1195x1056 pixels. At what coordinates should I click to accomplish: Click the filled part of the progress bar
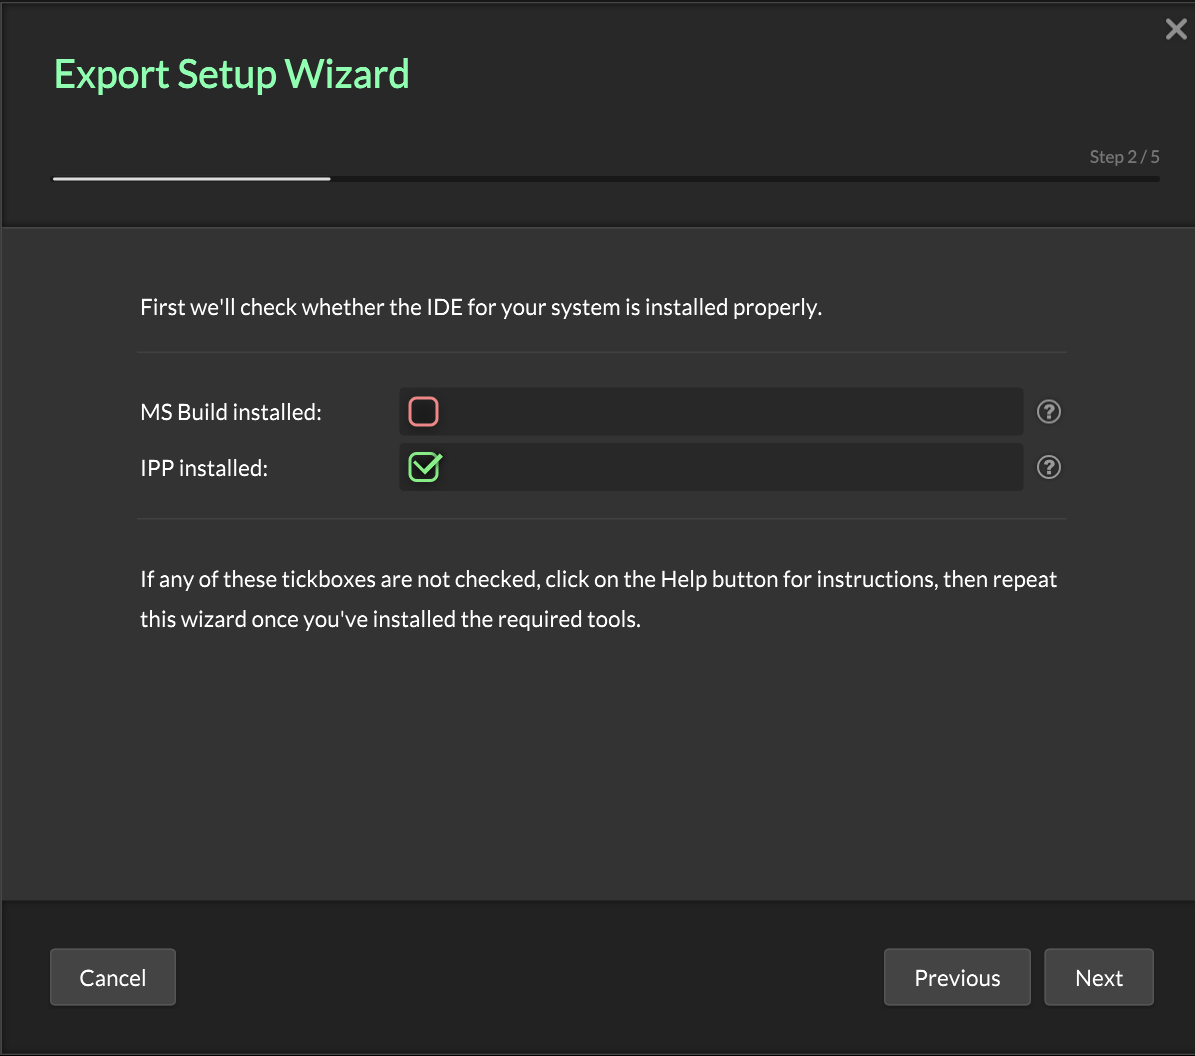click(x=190, y=179)
